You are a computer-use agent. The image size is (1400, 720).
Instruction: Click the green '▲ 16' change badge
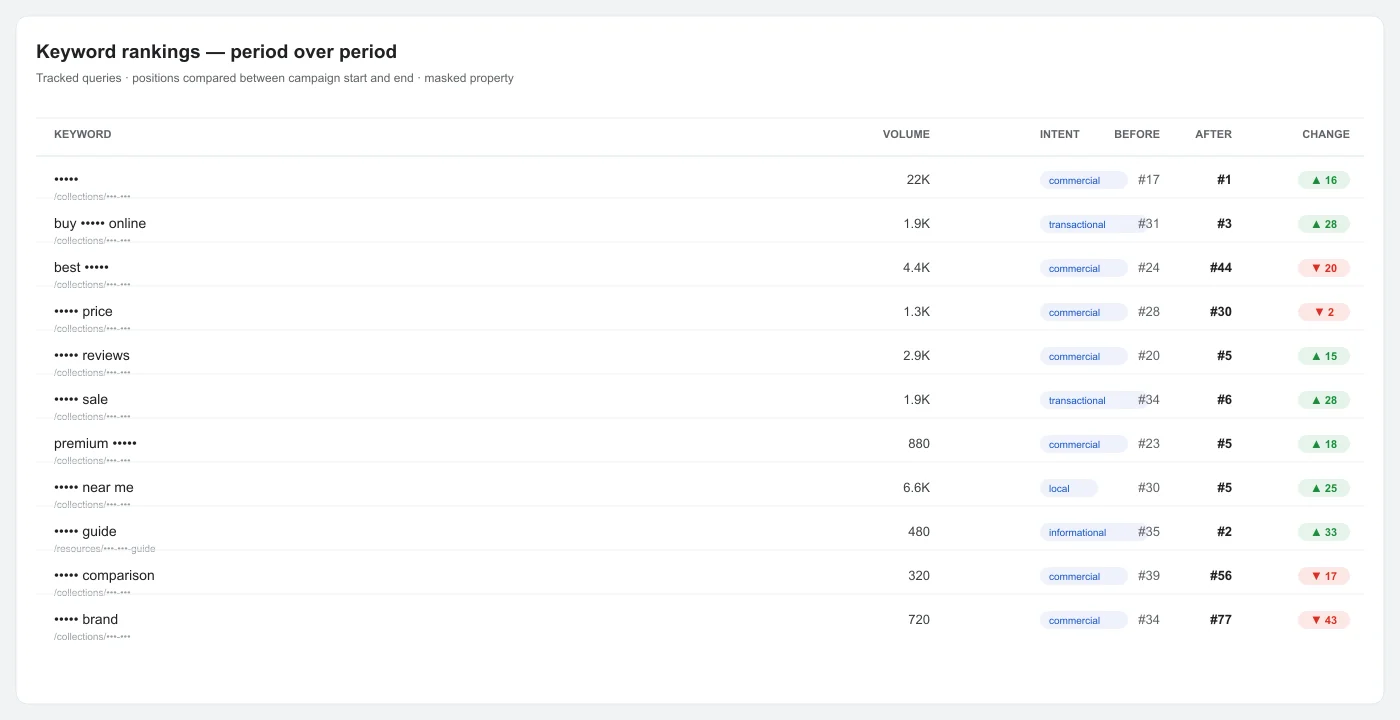point(1324,180)
